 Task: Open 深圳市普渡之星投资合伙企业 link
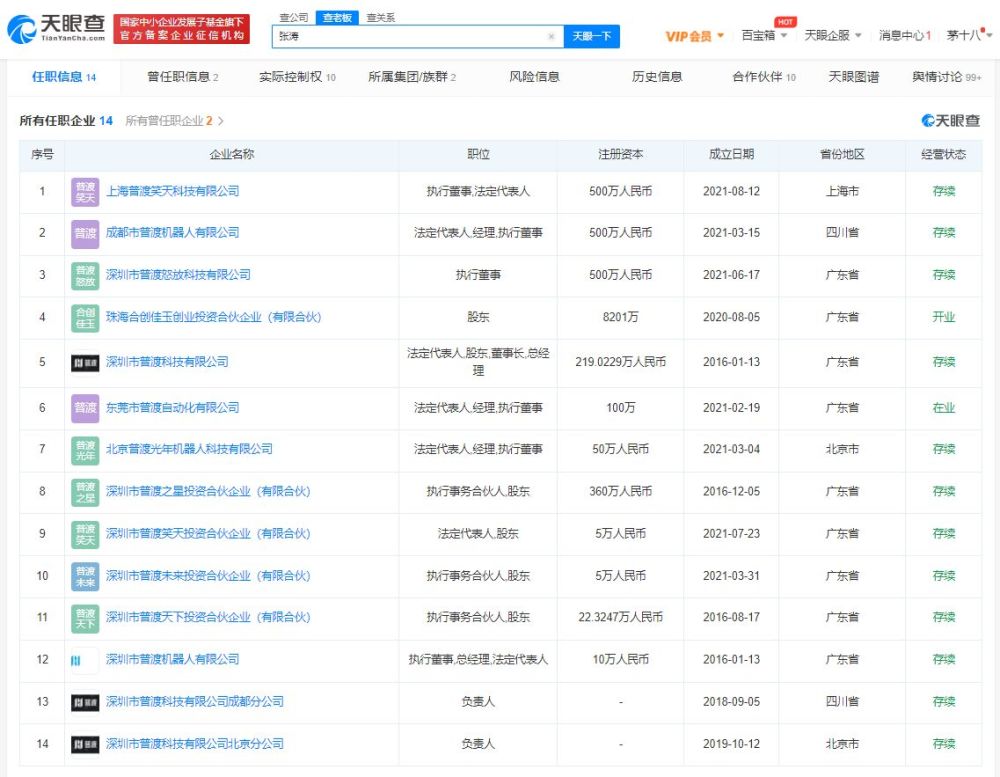[x=208, y=491]
